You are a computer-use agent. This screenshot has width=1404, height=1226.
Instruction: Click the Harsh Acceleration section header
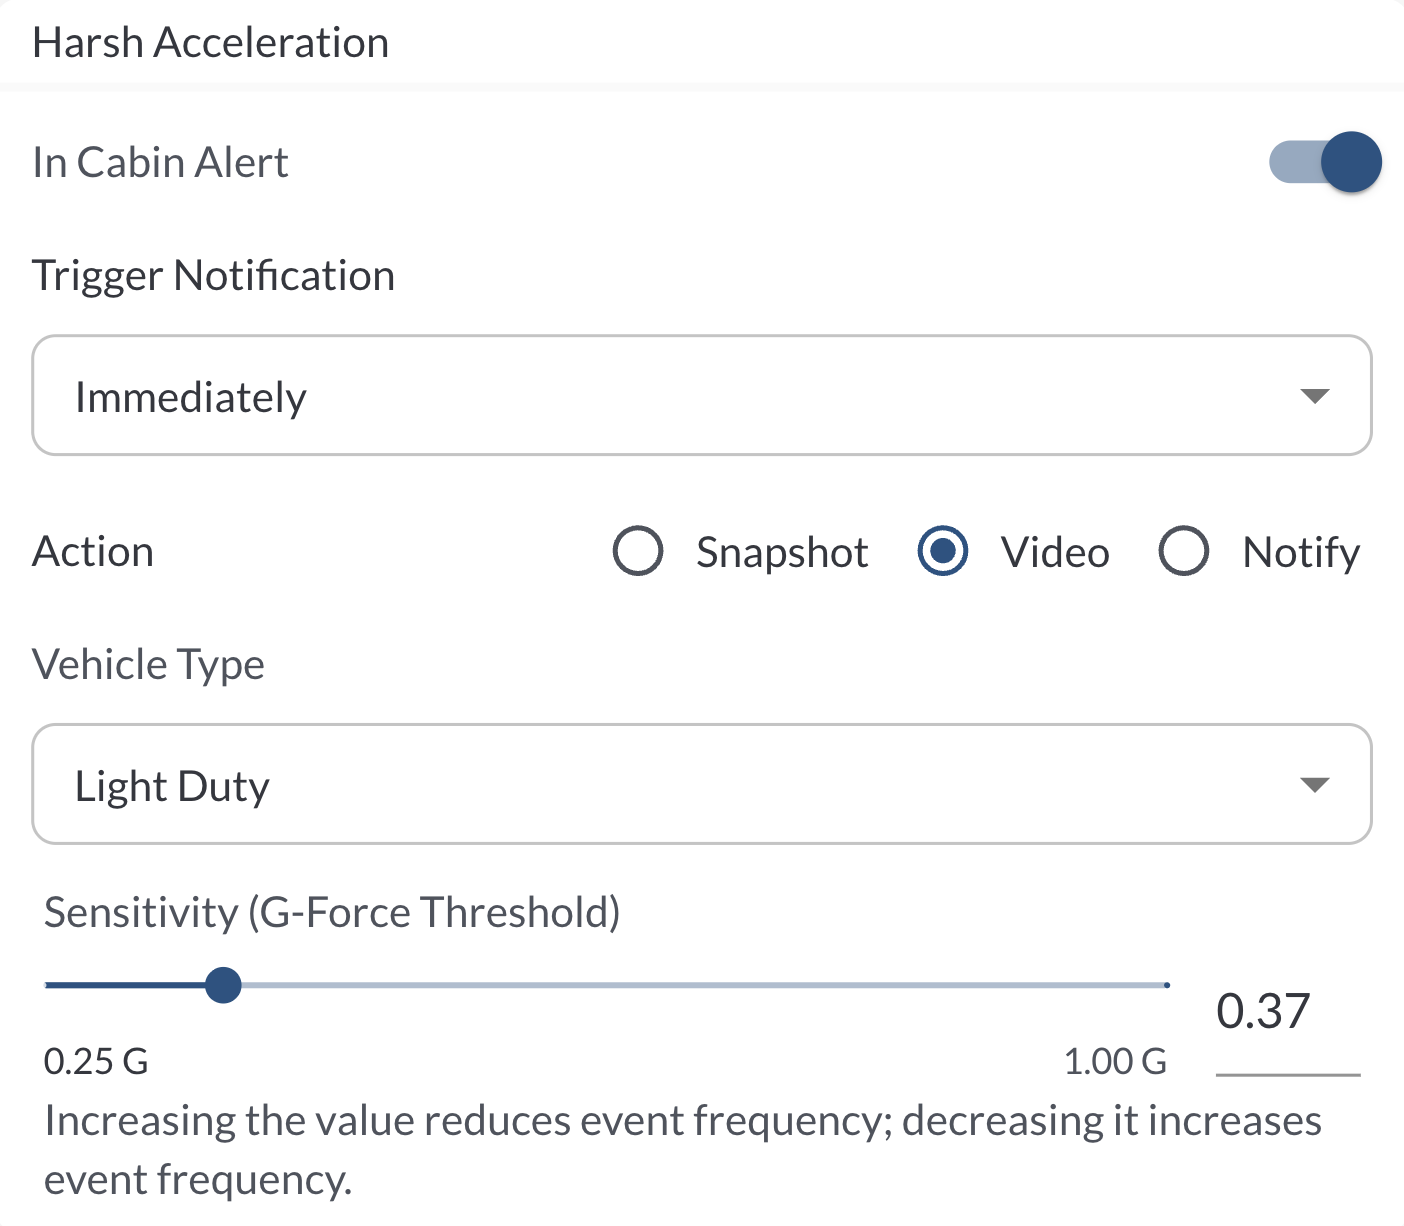(x=211, y=43)
